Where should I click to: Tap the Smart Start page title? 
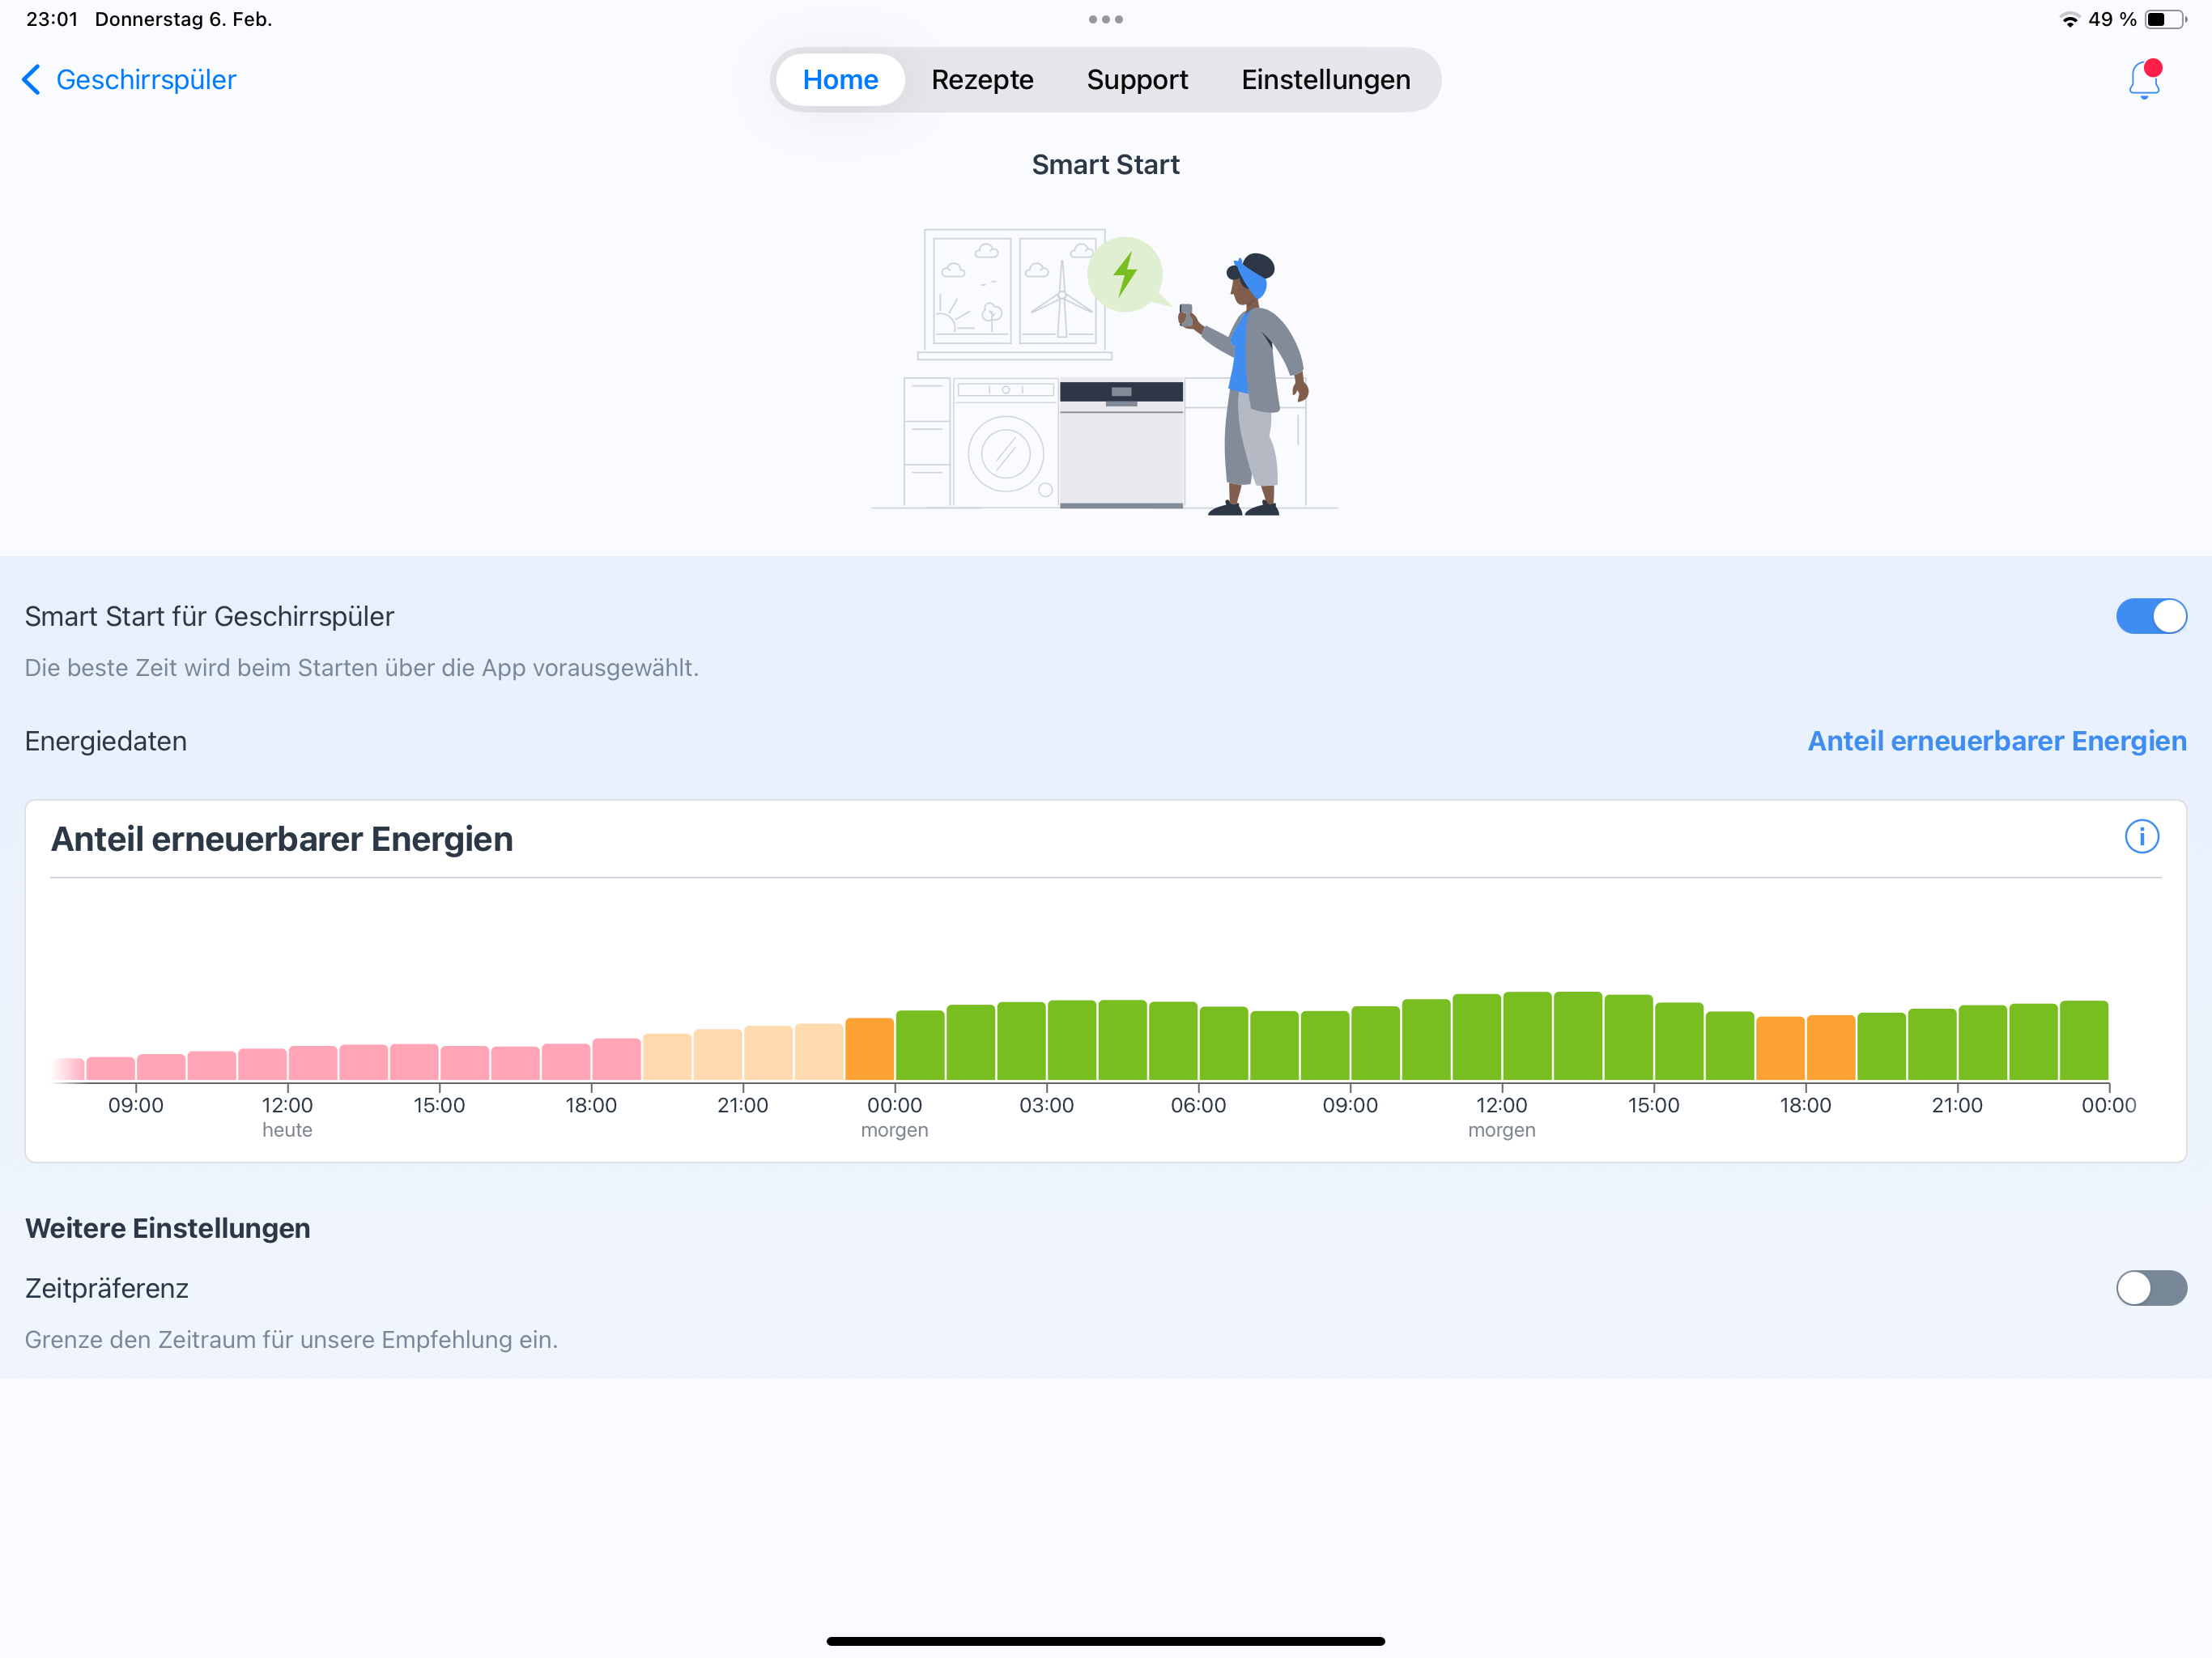click(x=1105, y=165)
